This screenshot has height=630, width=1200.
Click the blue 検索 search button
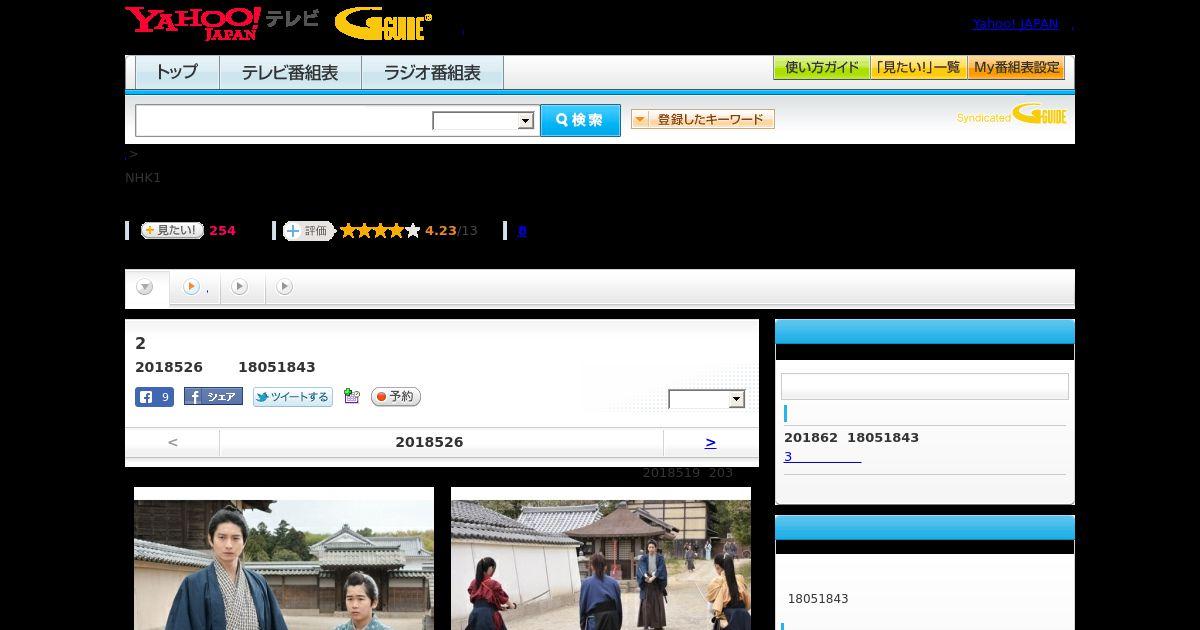(x=580, y=120)
